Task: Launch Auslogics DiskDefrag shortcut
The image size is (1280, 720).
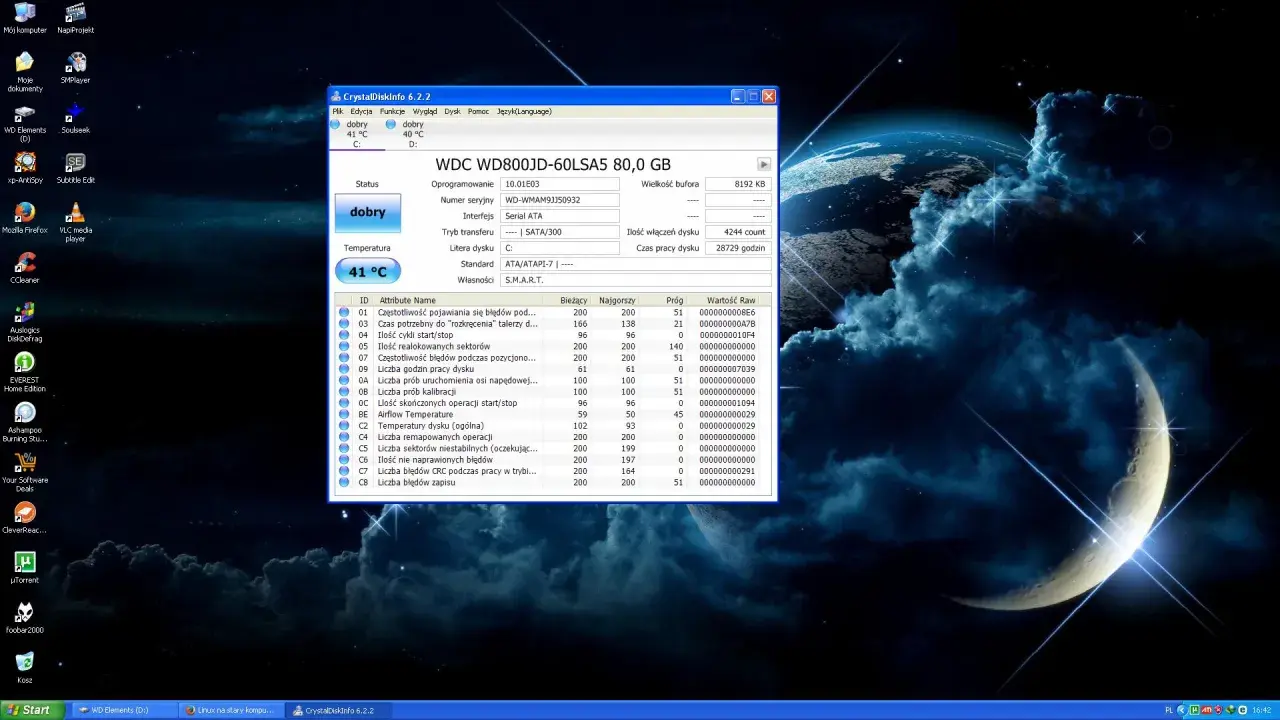Action: (25, 322)
